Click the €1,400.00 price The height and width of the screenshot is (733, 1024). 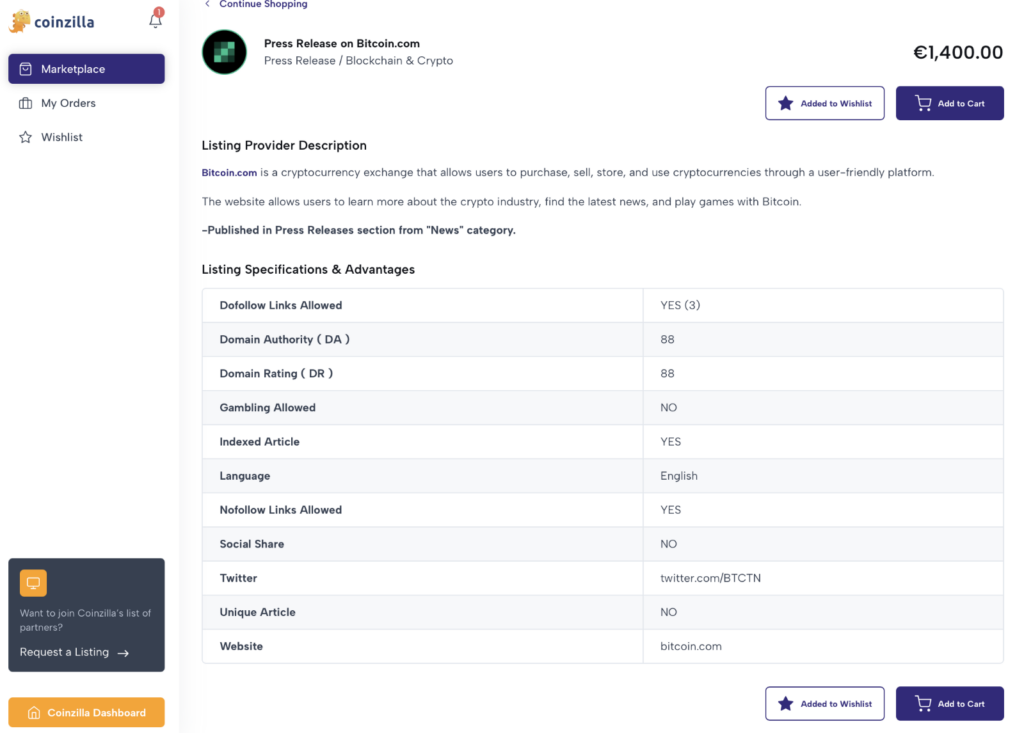(x=957, y=52)
